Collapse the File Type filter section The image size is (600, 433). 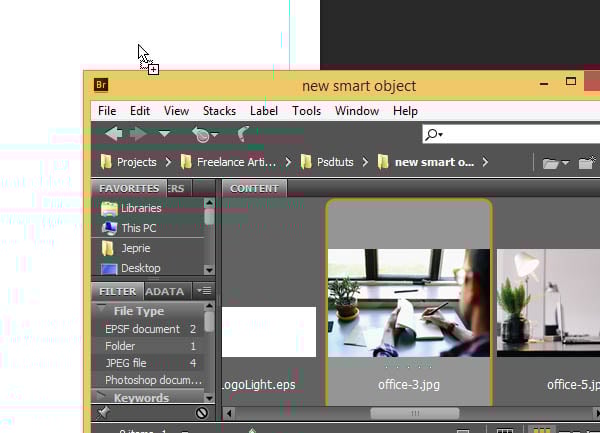pos(102,309)
